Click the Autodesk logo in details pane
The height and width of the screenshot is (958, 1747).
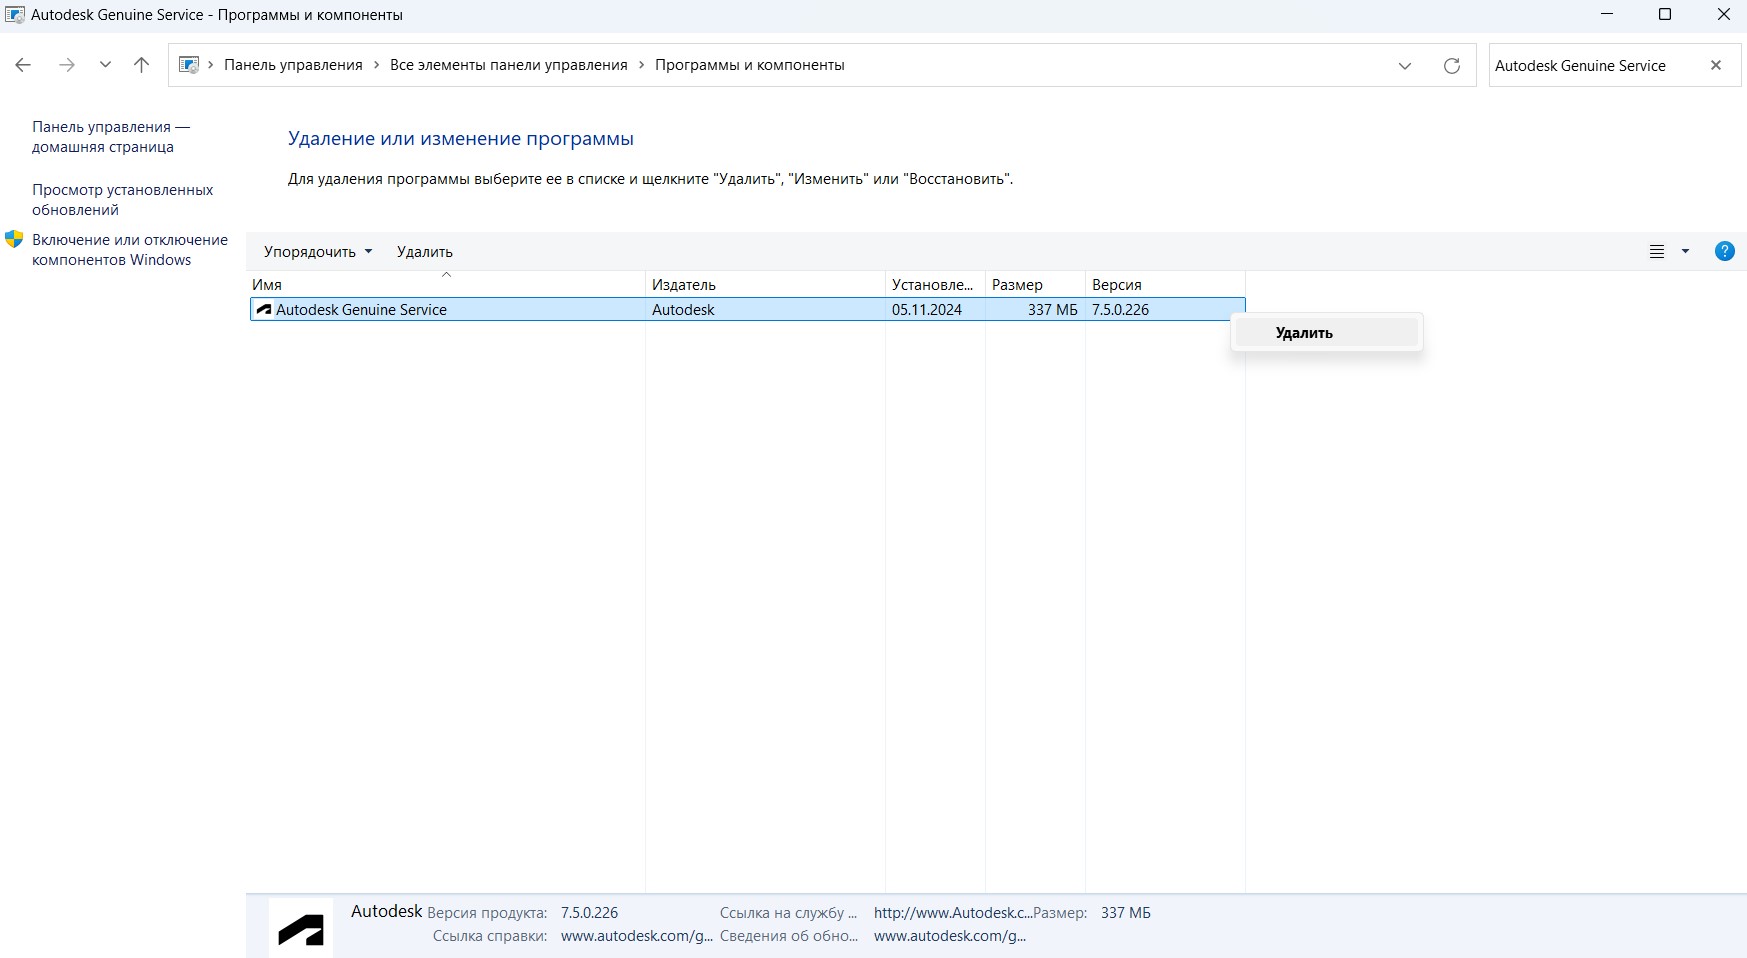pyautogui.click(x=301, y=929)
